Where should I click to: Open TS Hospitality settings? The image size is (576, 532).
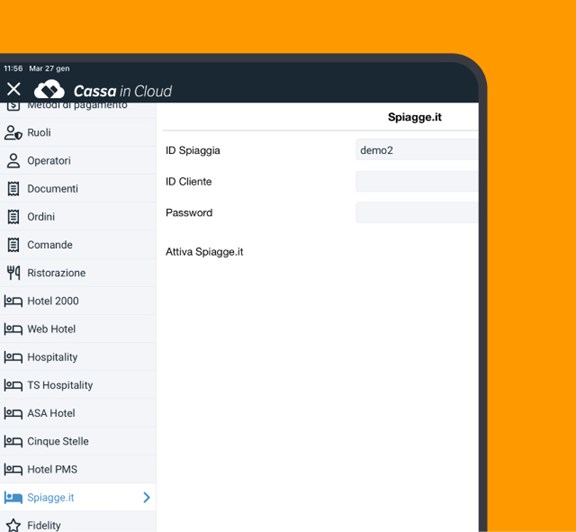tap(78, 385)
